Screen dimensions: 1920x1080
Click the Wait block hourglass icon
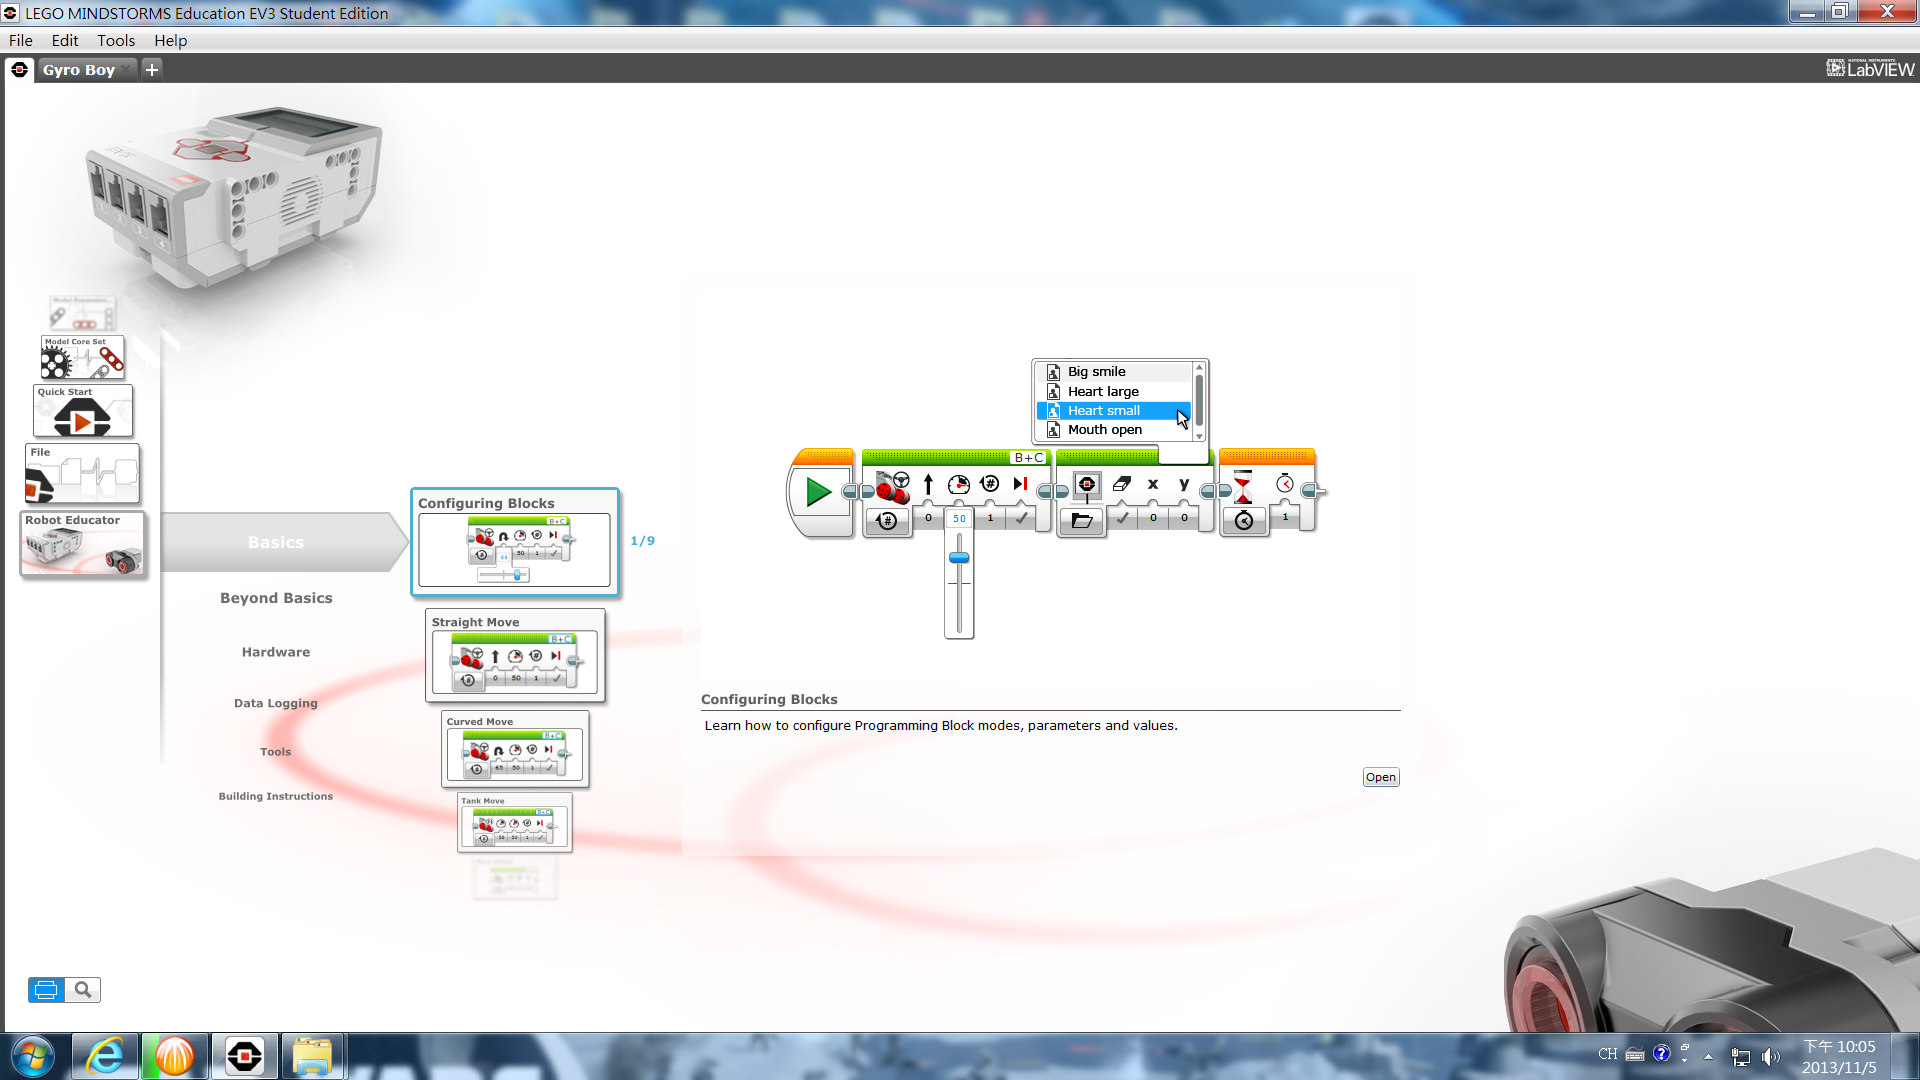[x=1243, y=486]
